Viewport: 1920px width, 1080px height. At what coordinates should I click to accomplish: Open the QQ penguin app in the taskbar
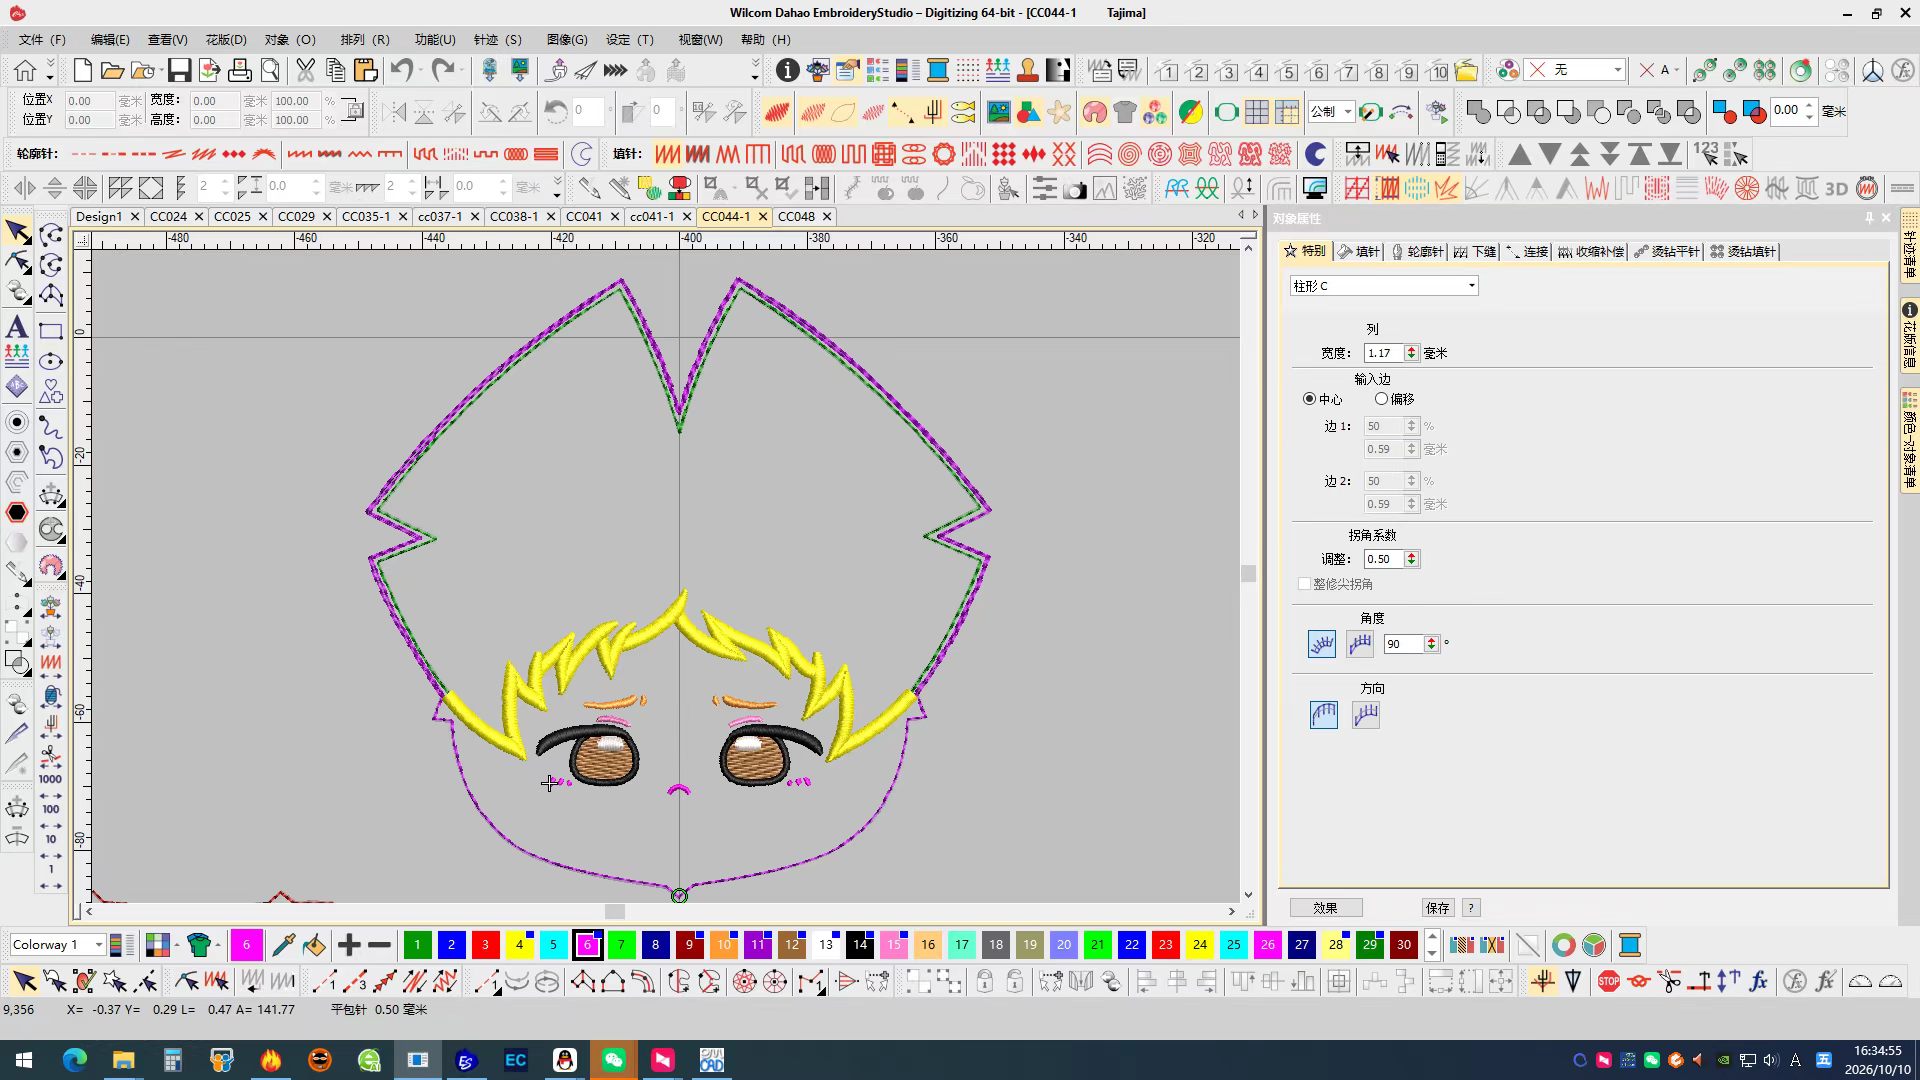point(565,1060)
